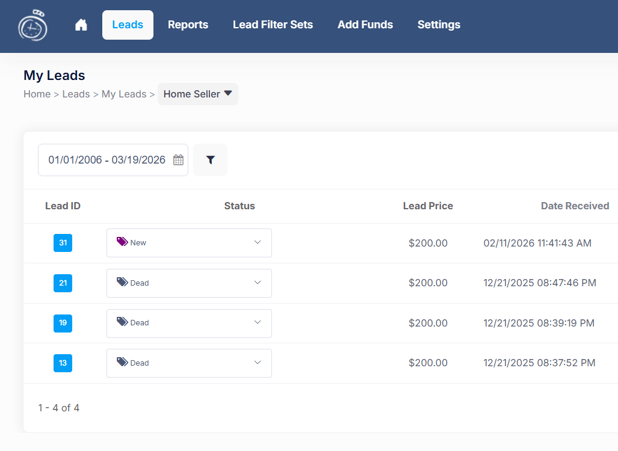
Task: Switch to Lead Filter Sets tab
Action: (273, 25)
